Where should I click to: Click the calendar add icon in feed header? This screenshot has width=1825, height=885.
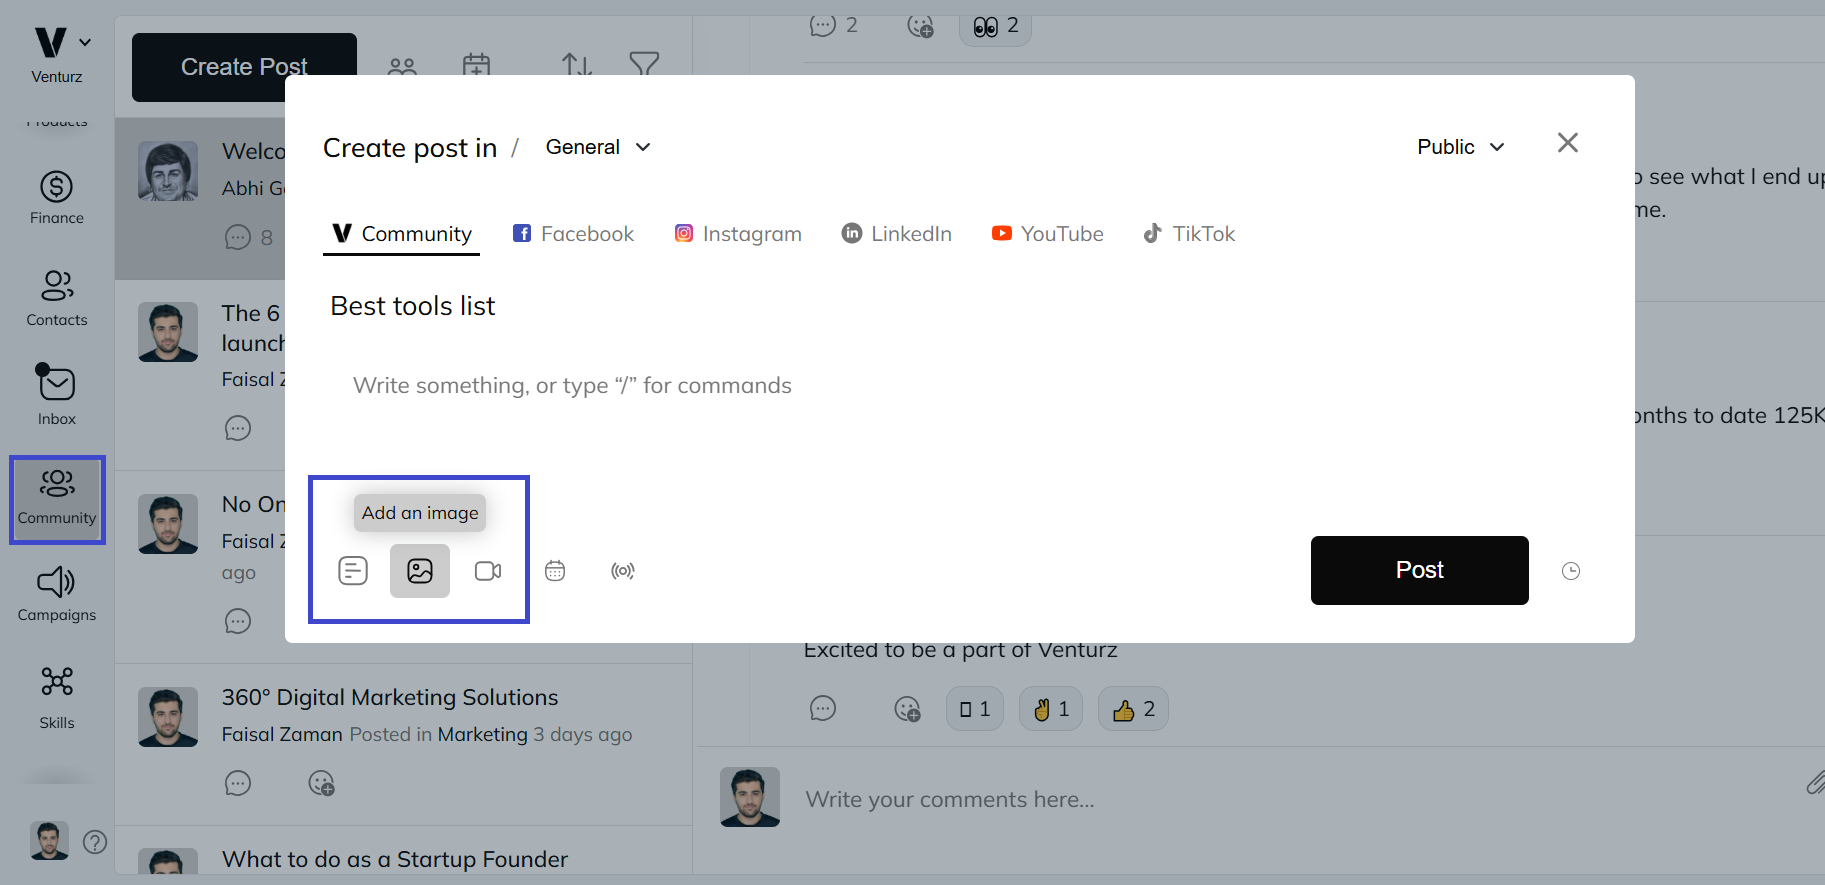click(x=477, y=66)
